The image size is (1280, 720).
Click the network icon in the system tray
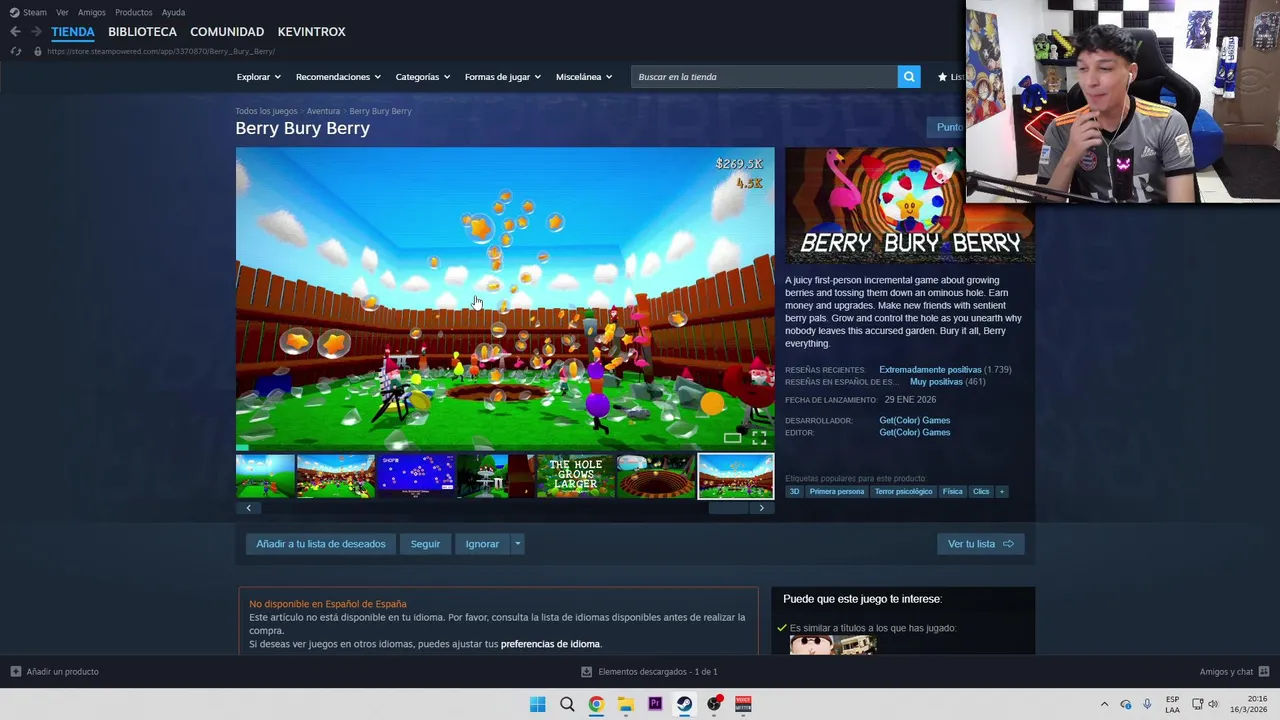tap(1197, 704)
